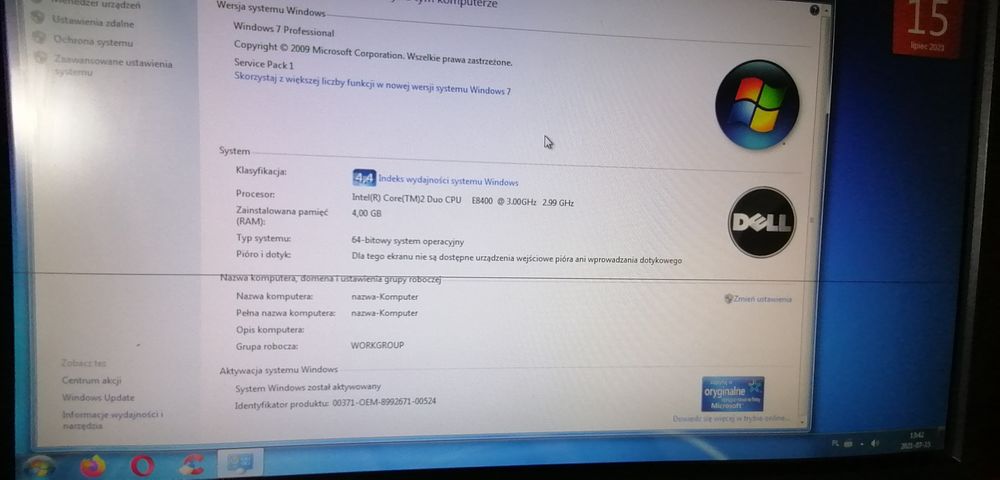Click the 'Windows 7 Professional' text
This screenshot has height=480, width=1000.
coord(283,29)
